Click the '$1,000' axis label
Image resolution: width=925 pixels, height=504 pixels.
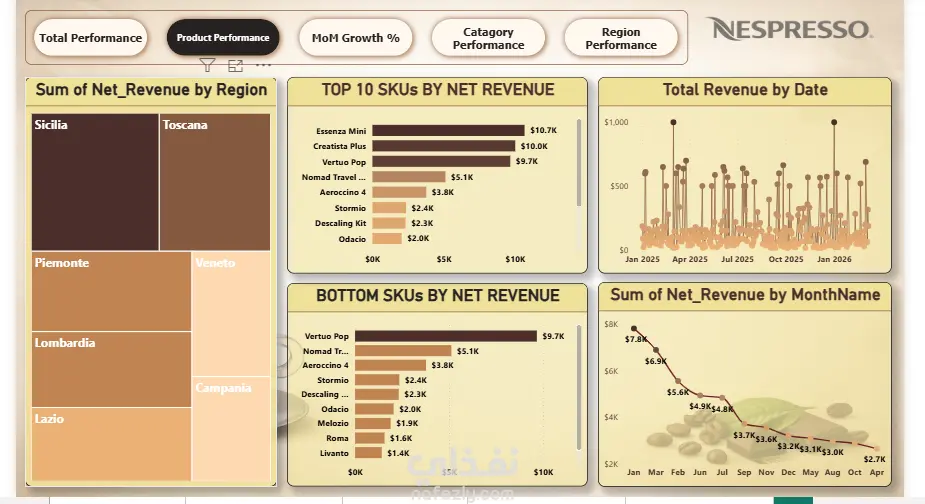(616, 122)
